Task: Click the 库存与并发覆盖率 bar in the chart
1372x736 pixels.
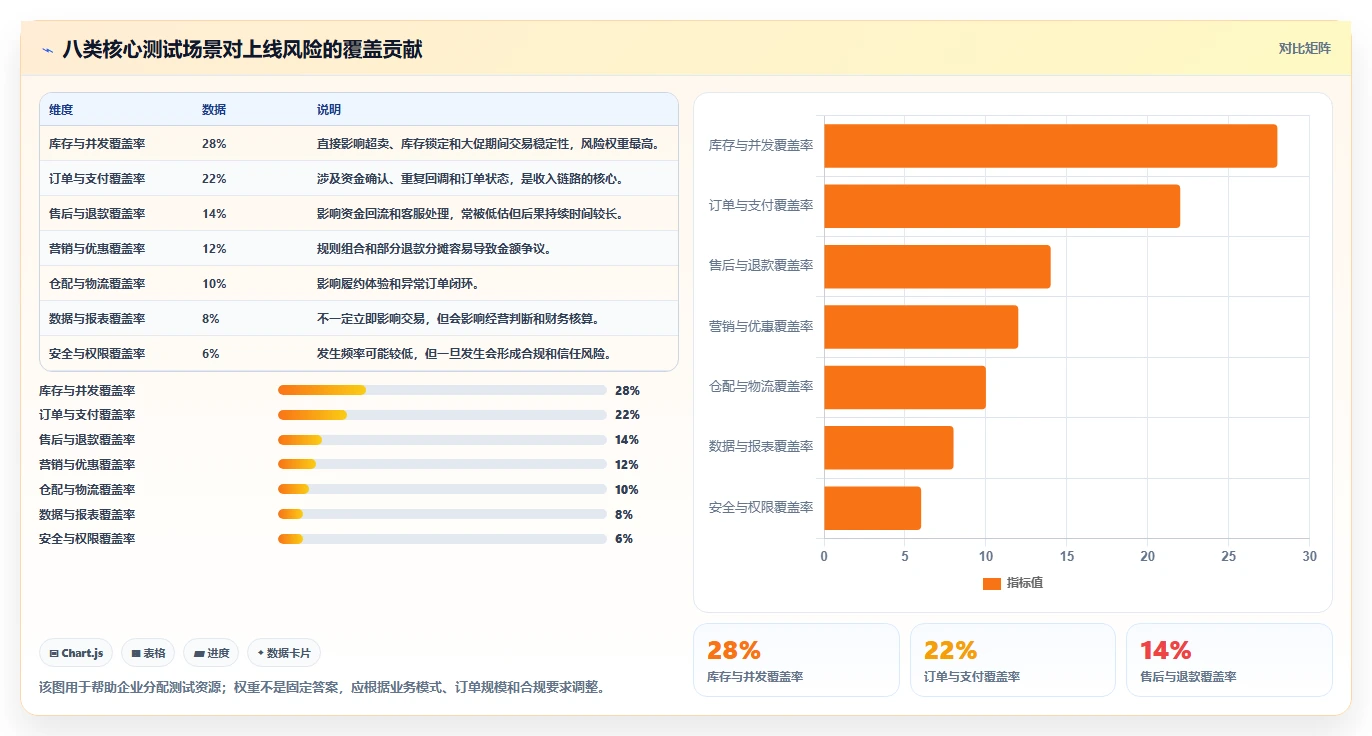Action: click(1050, 146)
